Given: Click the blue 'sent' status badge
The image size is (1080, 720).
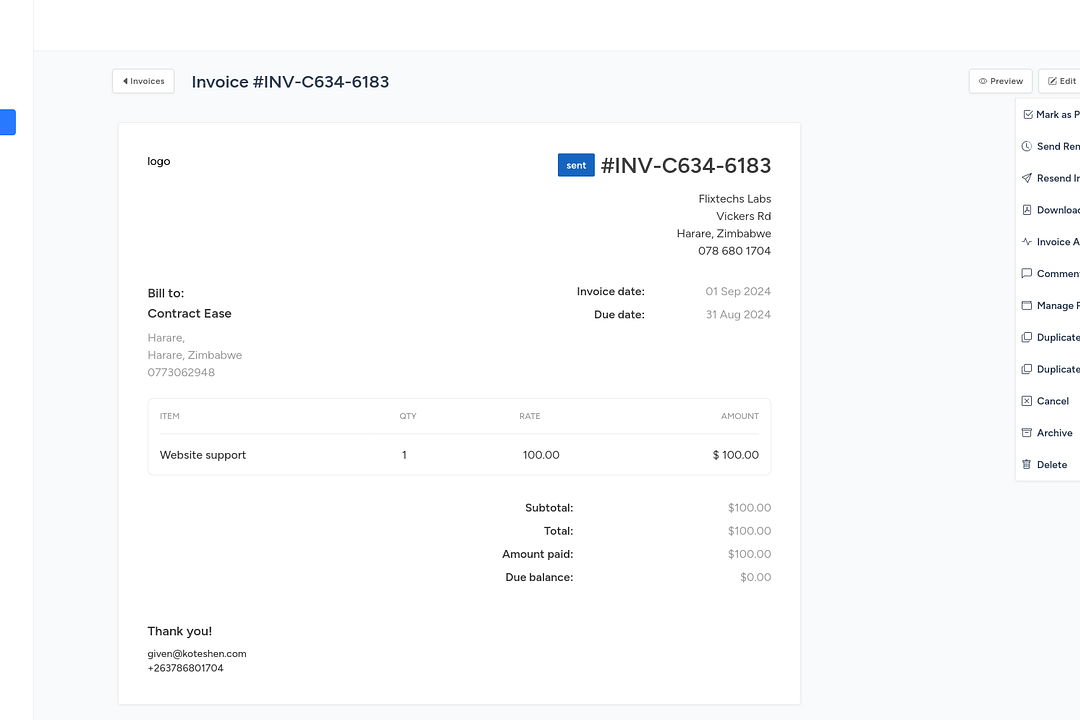Looking at the screenshot, I should coord(576,165).
